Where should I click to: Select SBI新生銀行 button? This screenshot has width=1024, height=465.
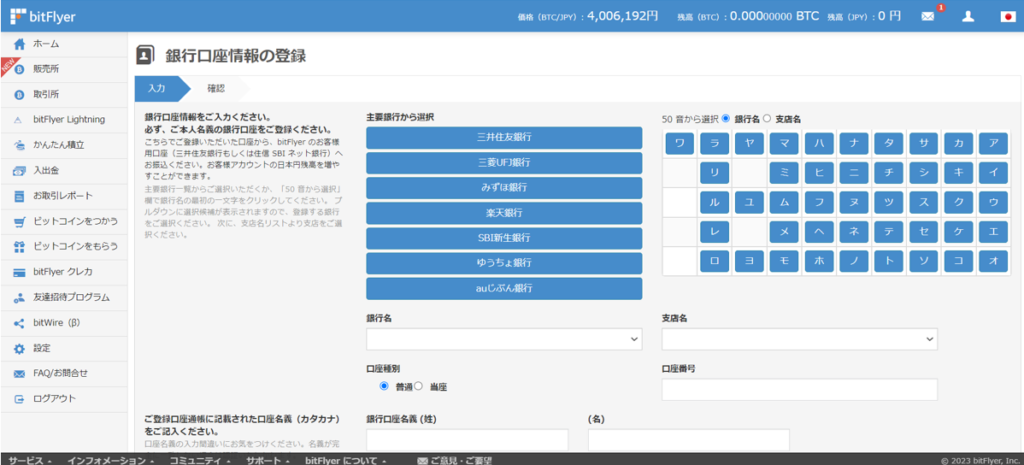click(x=504, y=238)
